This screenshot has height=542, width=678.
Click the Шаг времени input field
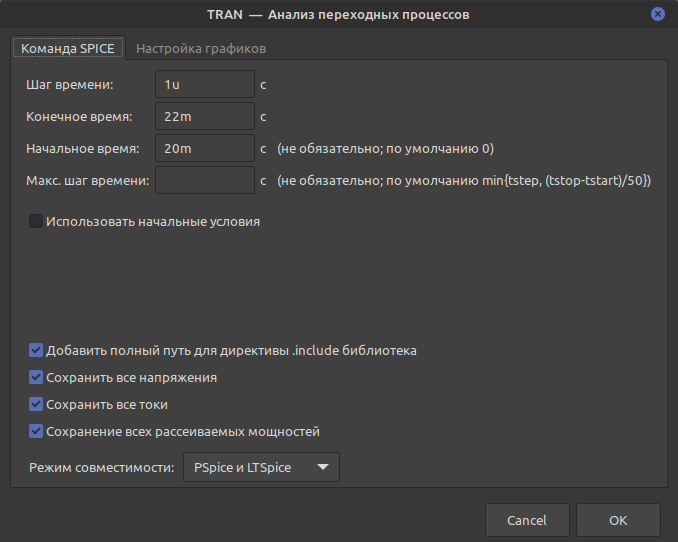[205, 85]
